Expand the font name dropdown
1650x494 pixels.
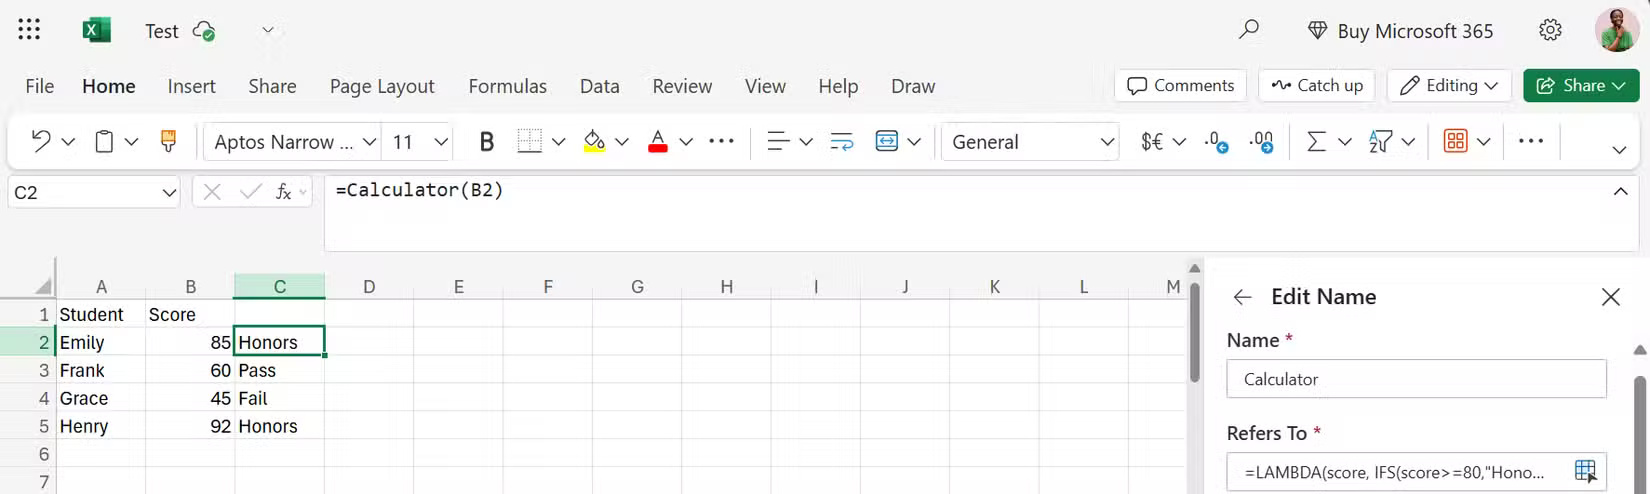pyautogui.click(x=369, y=142)
